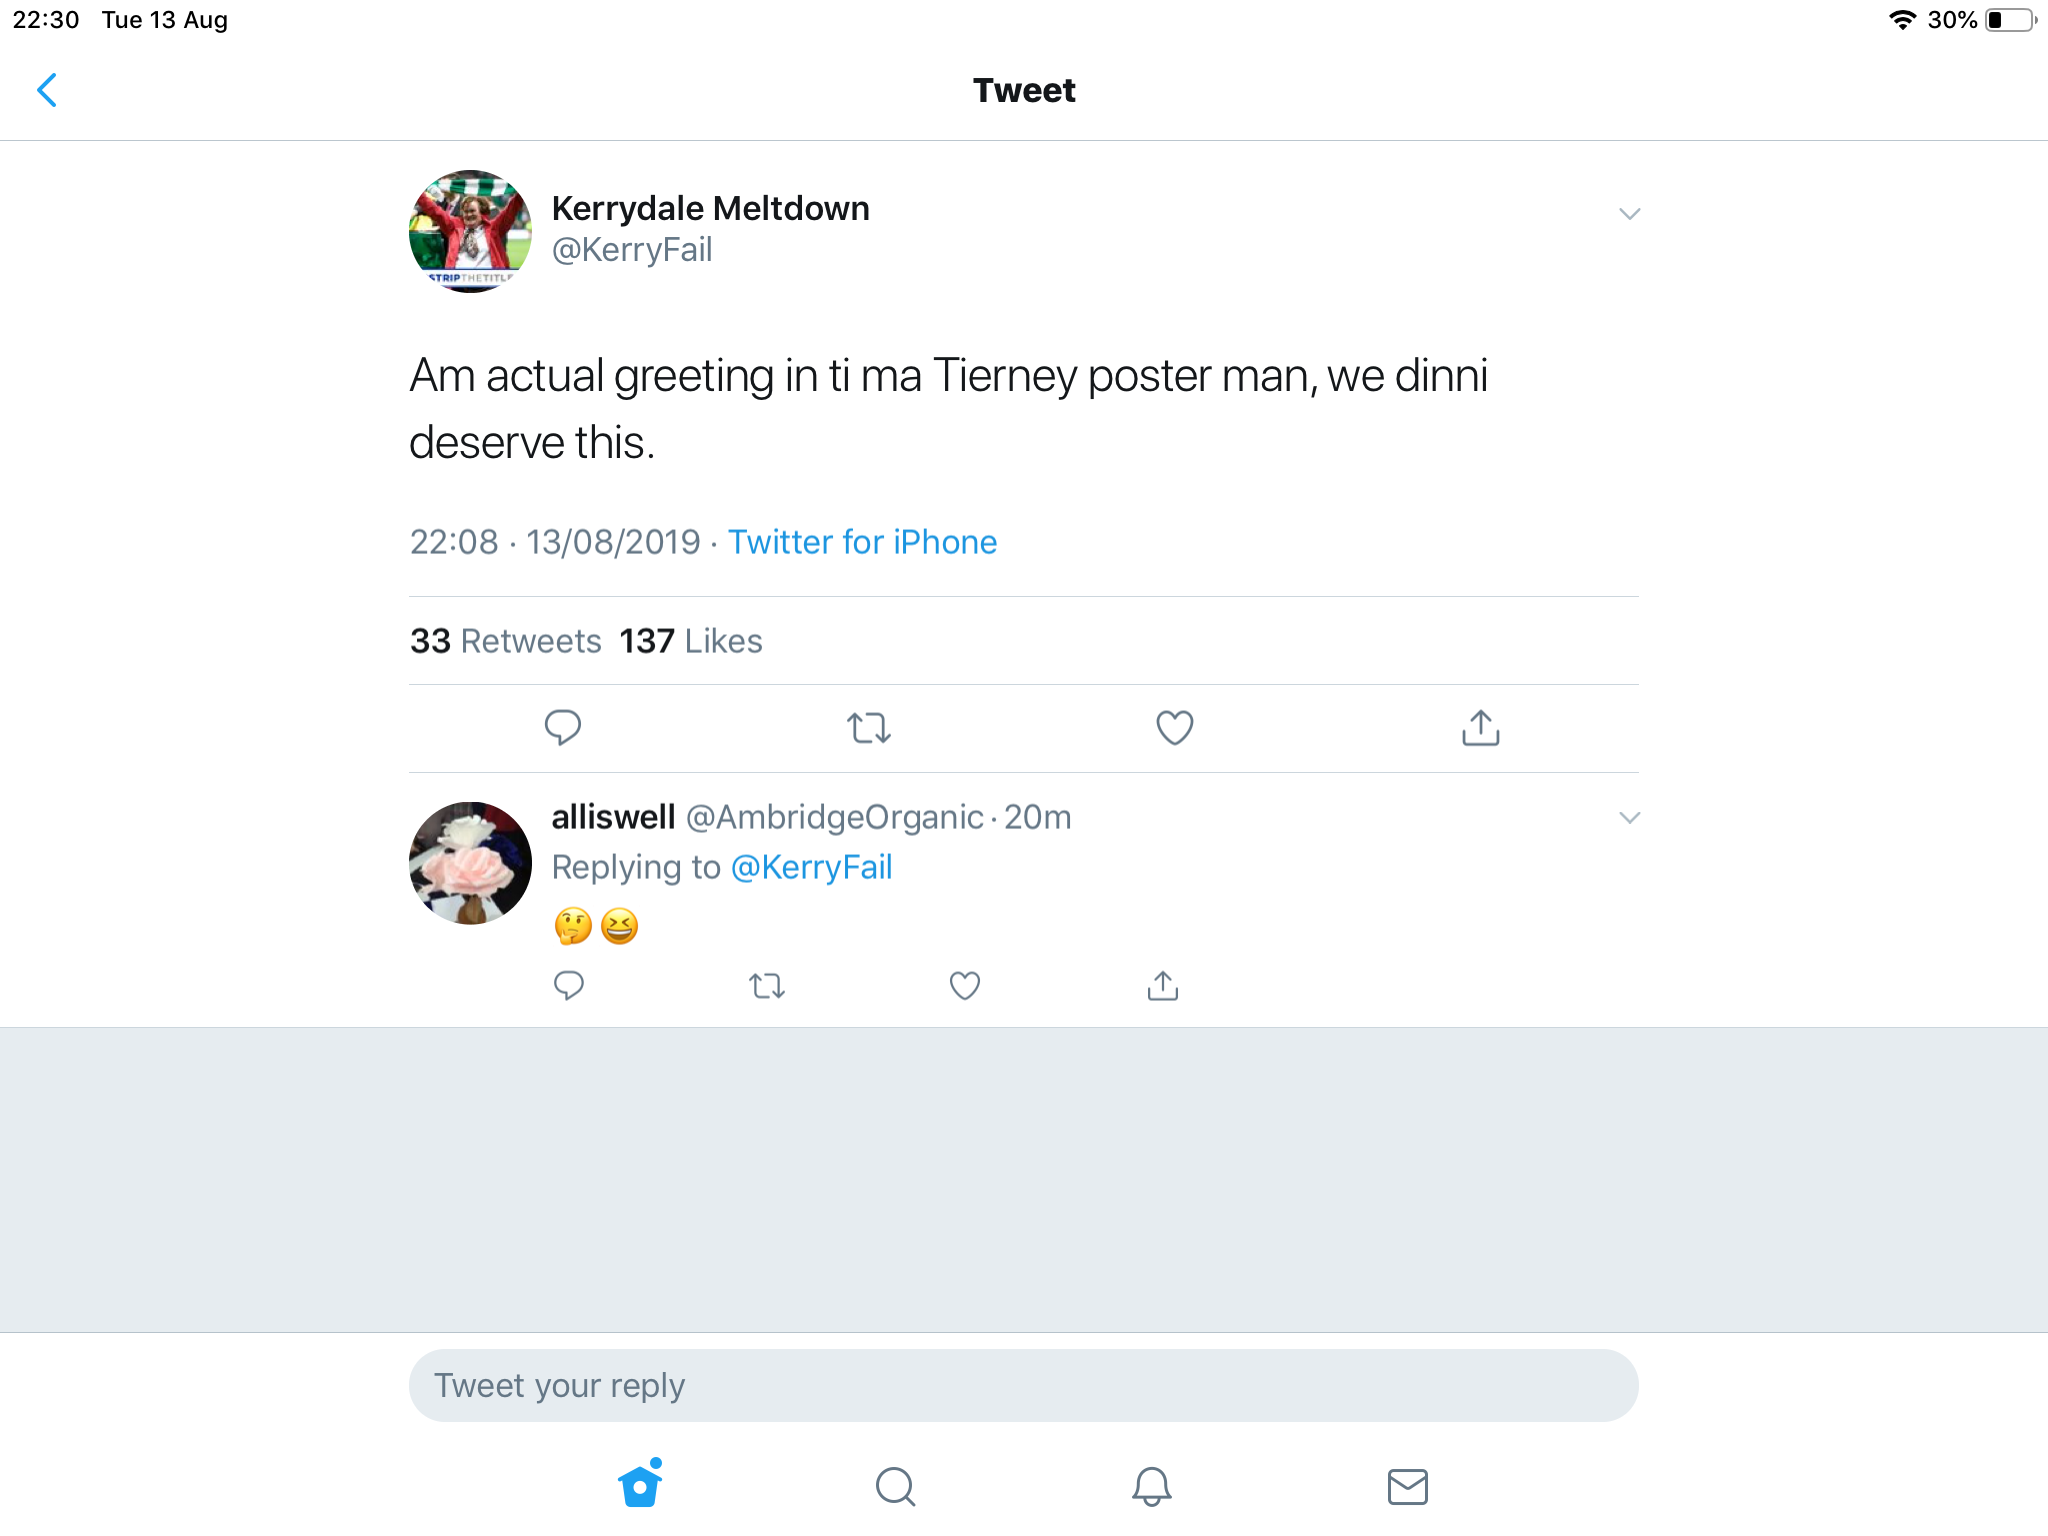This screenshot has height=1536, width=2048.
Task: Like the Tierney poster tweet
Action: (x=1174, y=727)
